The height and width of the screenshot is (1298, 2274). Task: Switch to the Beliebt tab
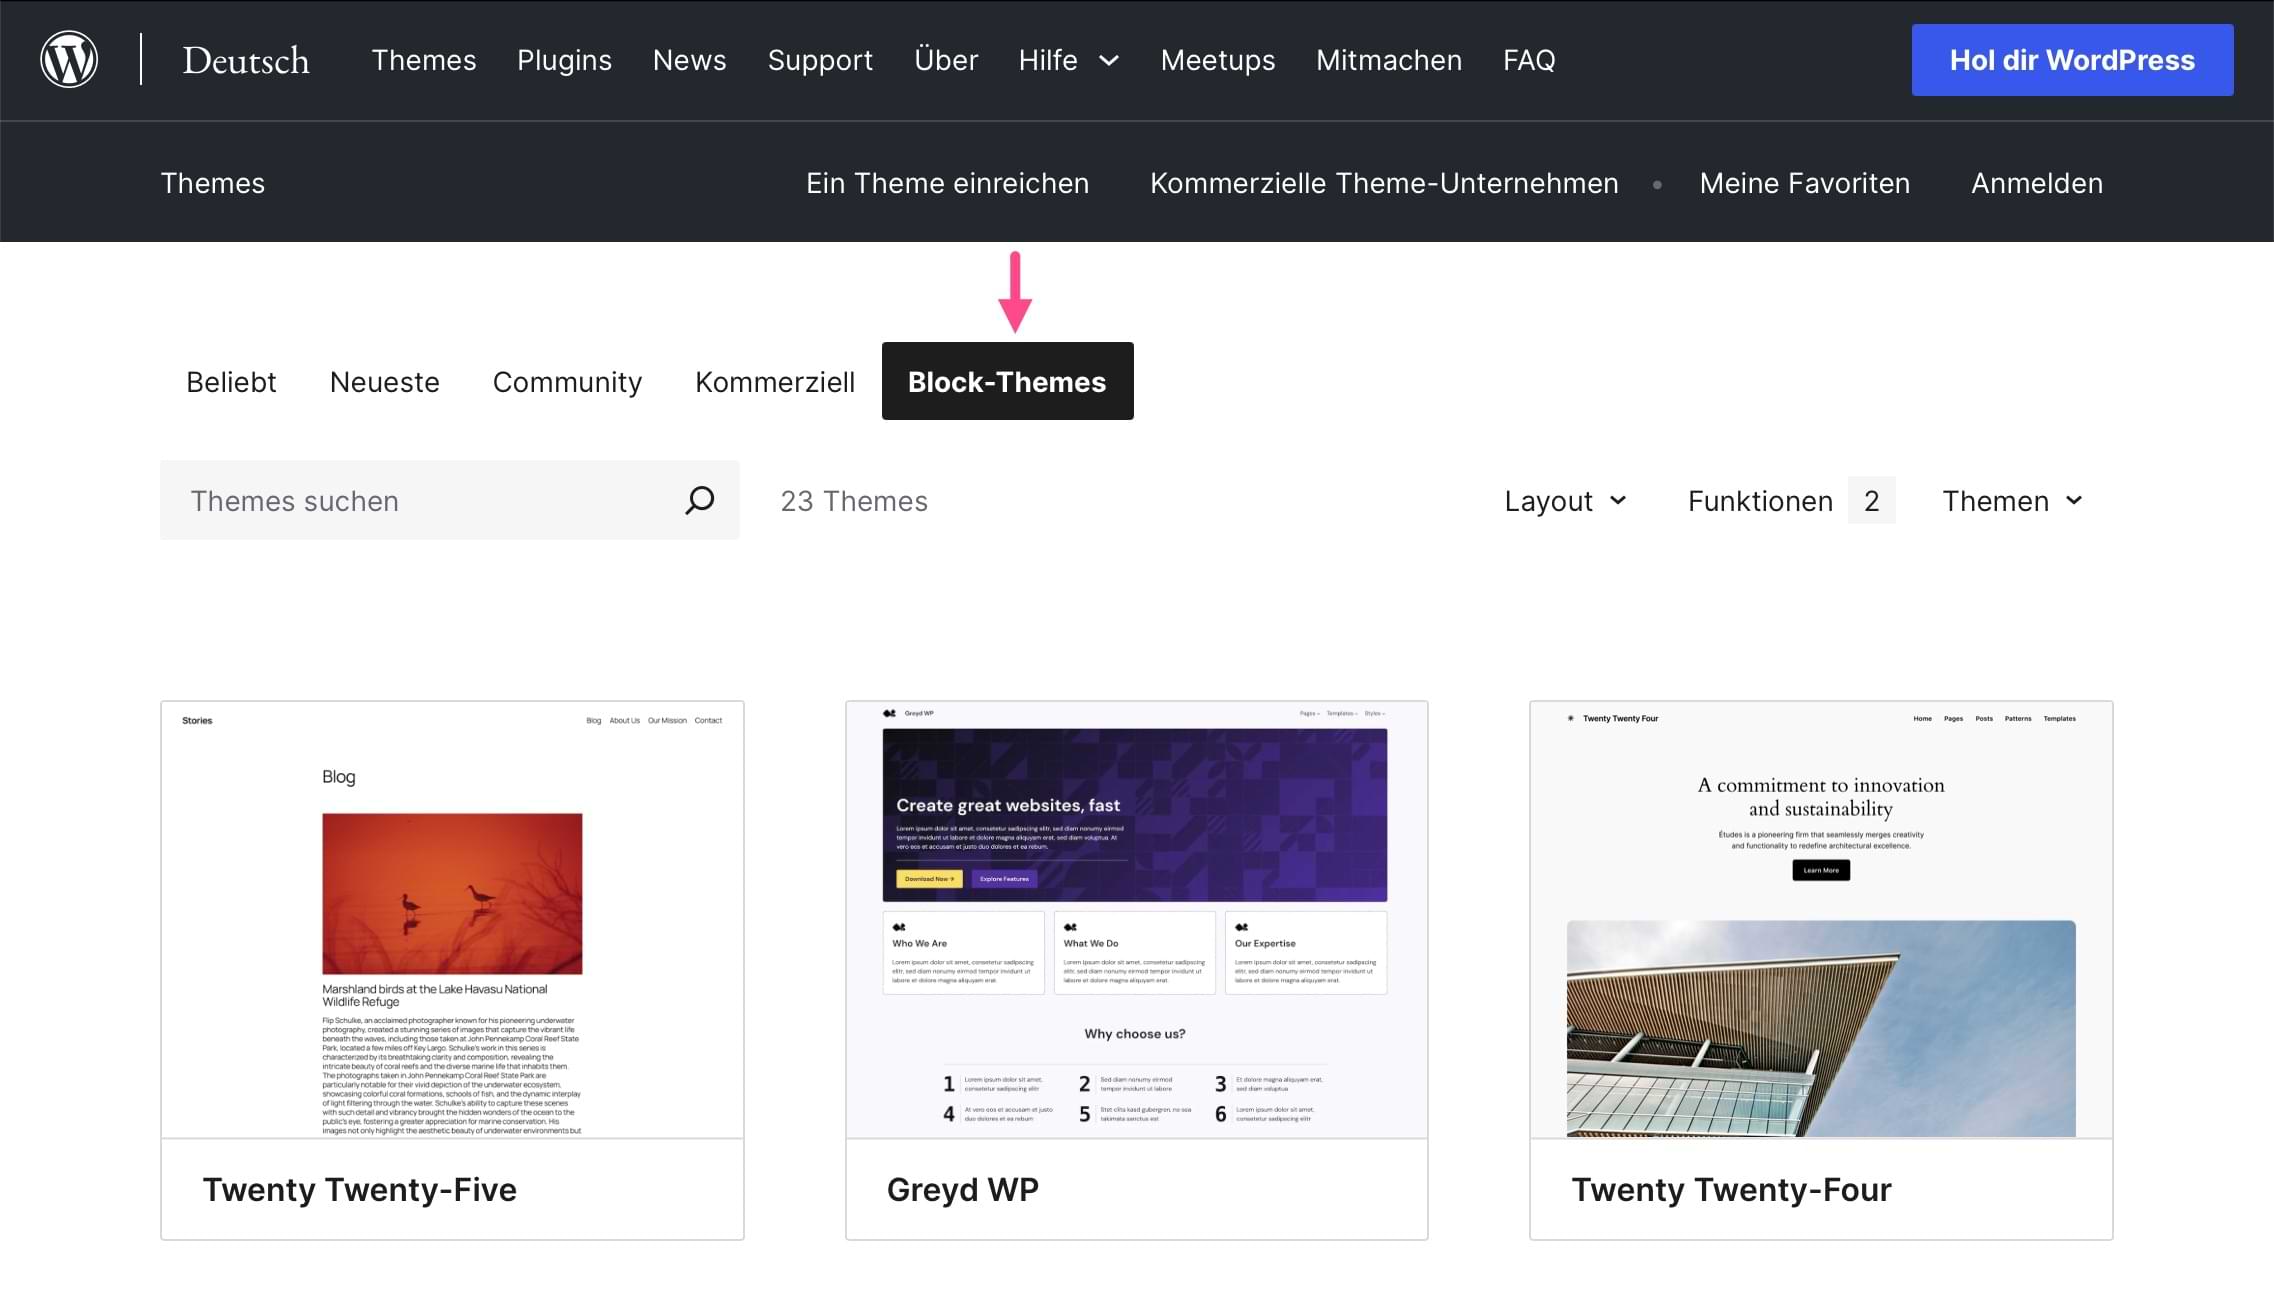click(231, 382)
